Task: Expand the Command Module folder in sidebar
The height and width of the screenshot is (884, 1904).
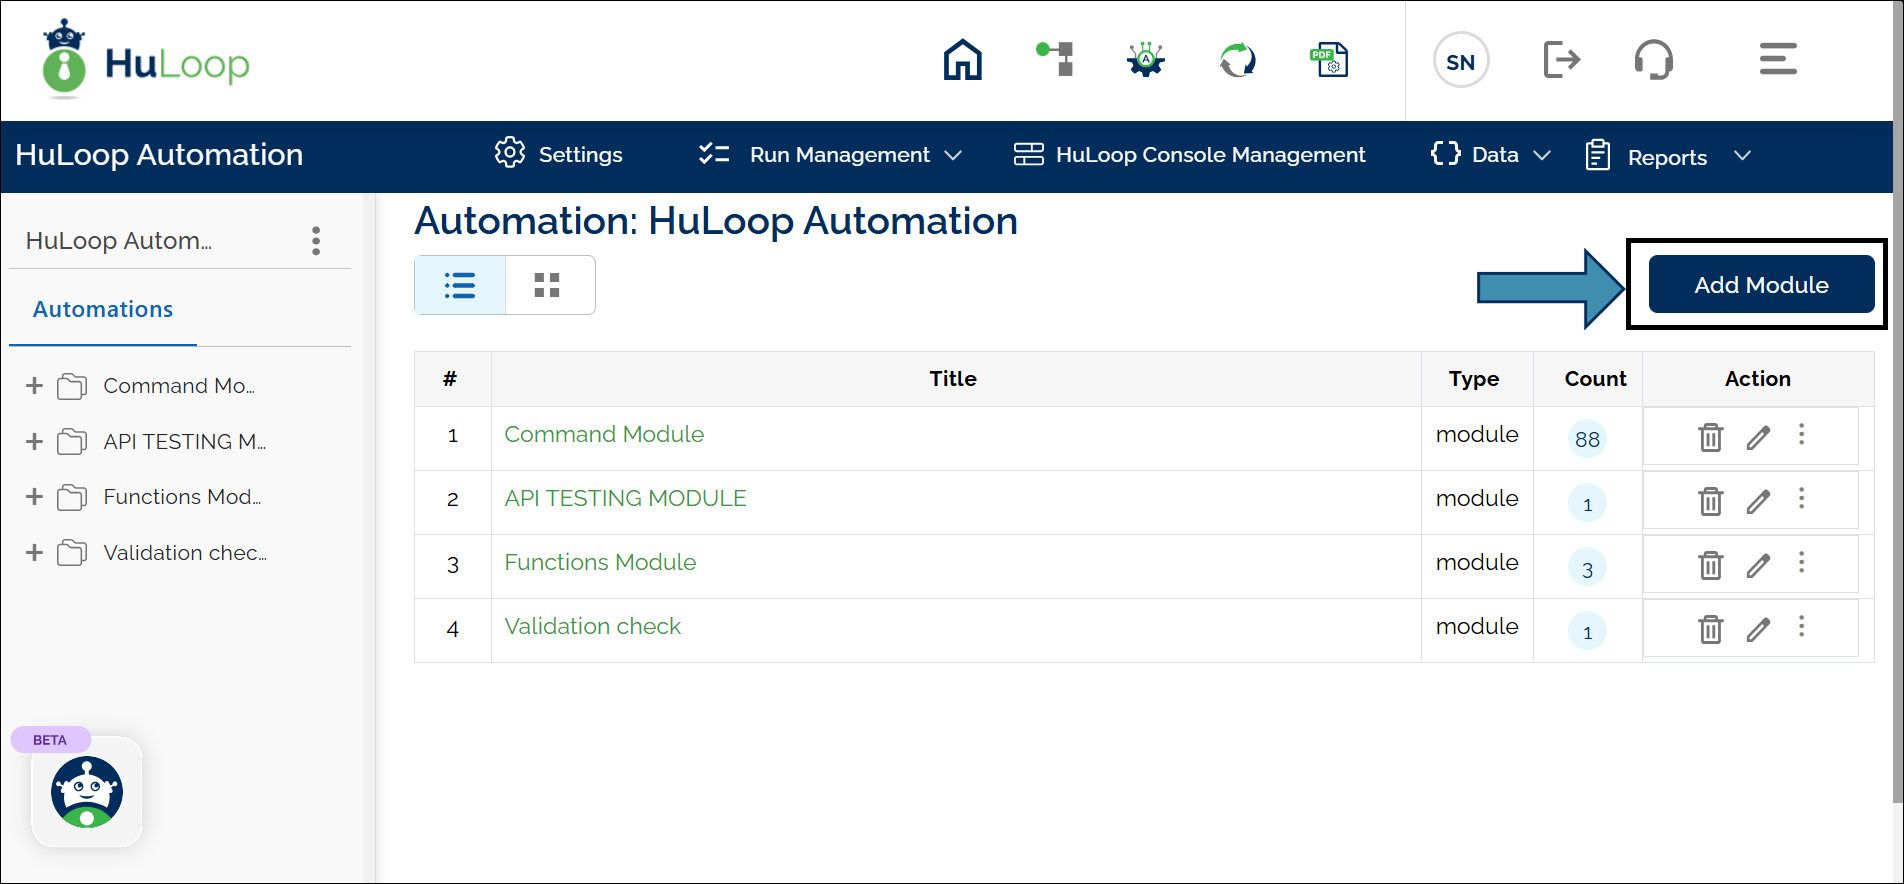Action: pos(35,386)
